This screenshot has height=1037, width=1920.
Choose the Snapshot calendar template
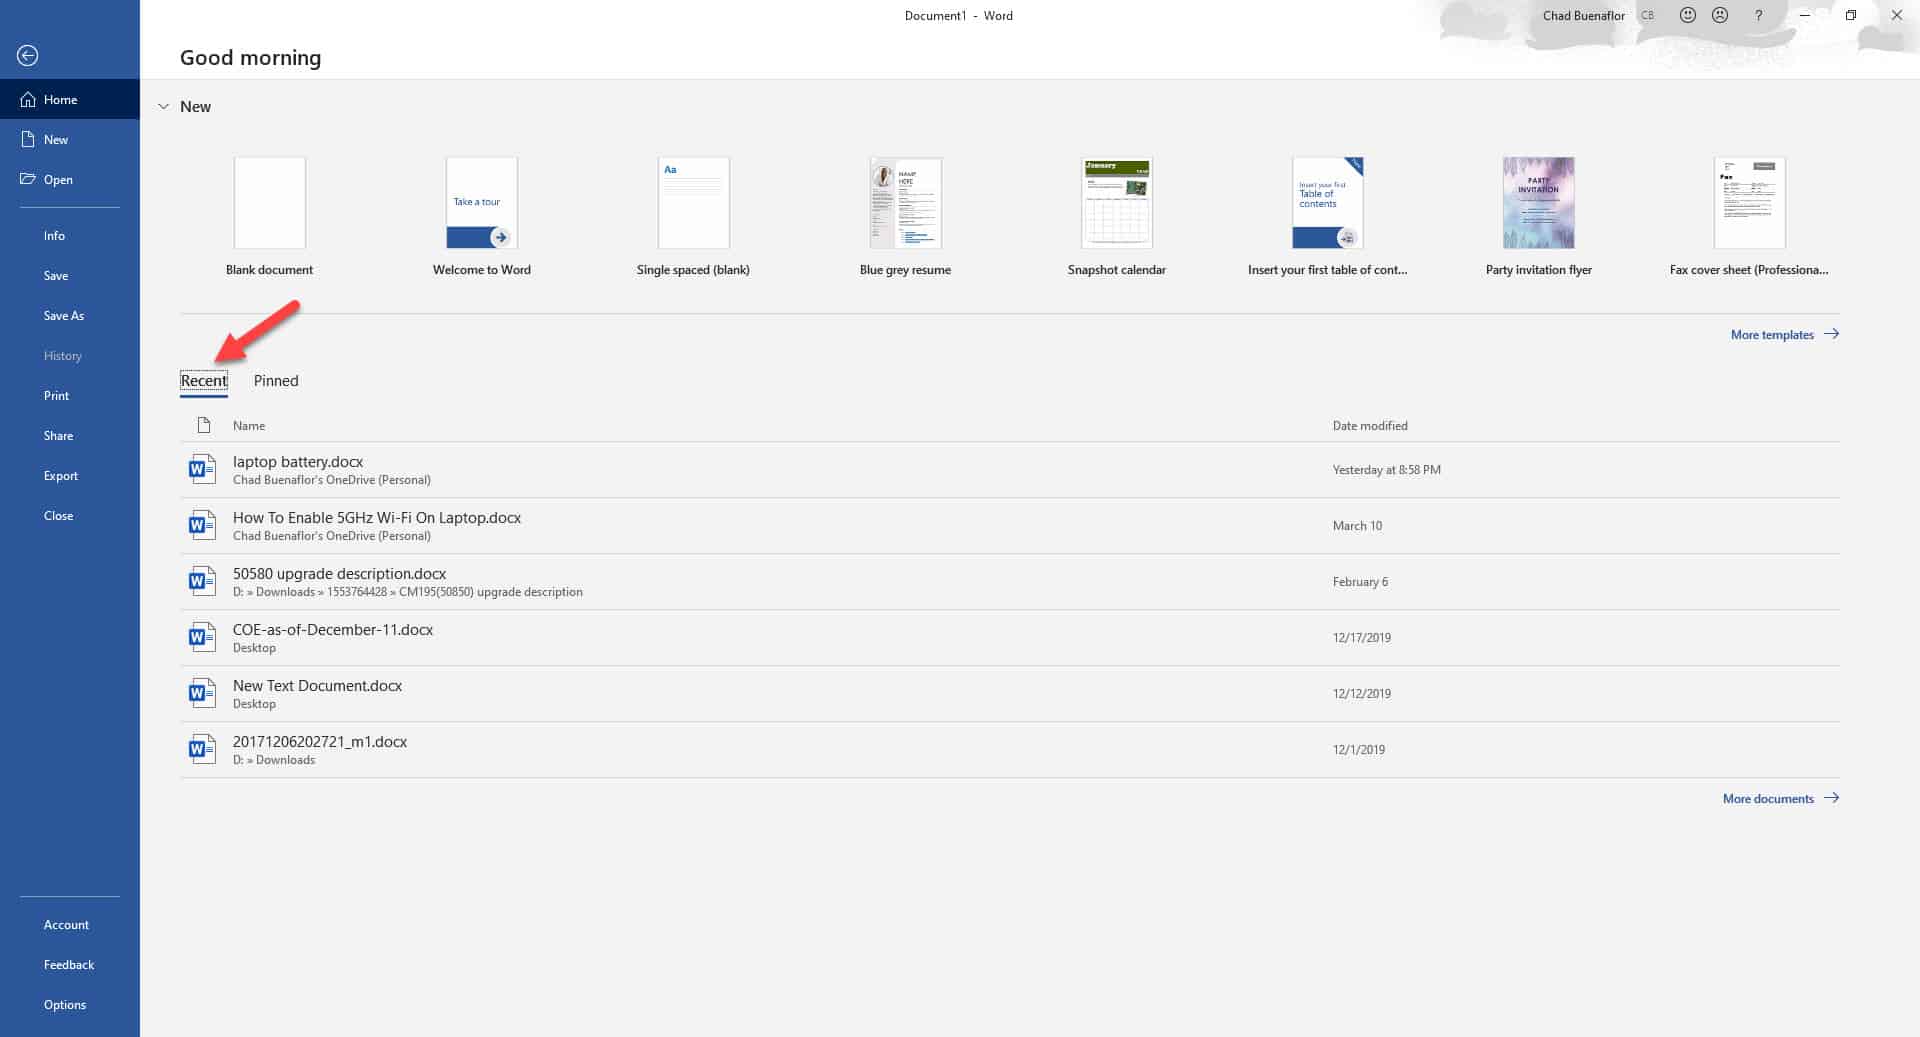(1117, 203)
